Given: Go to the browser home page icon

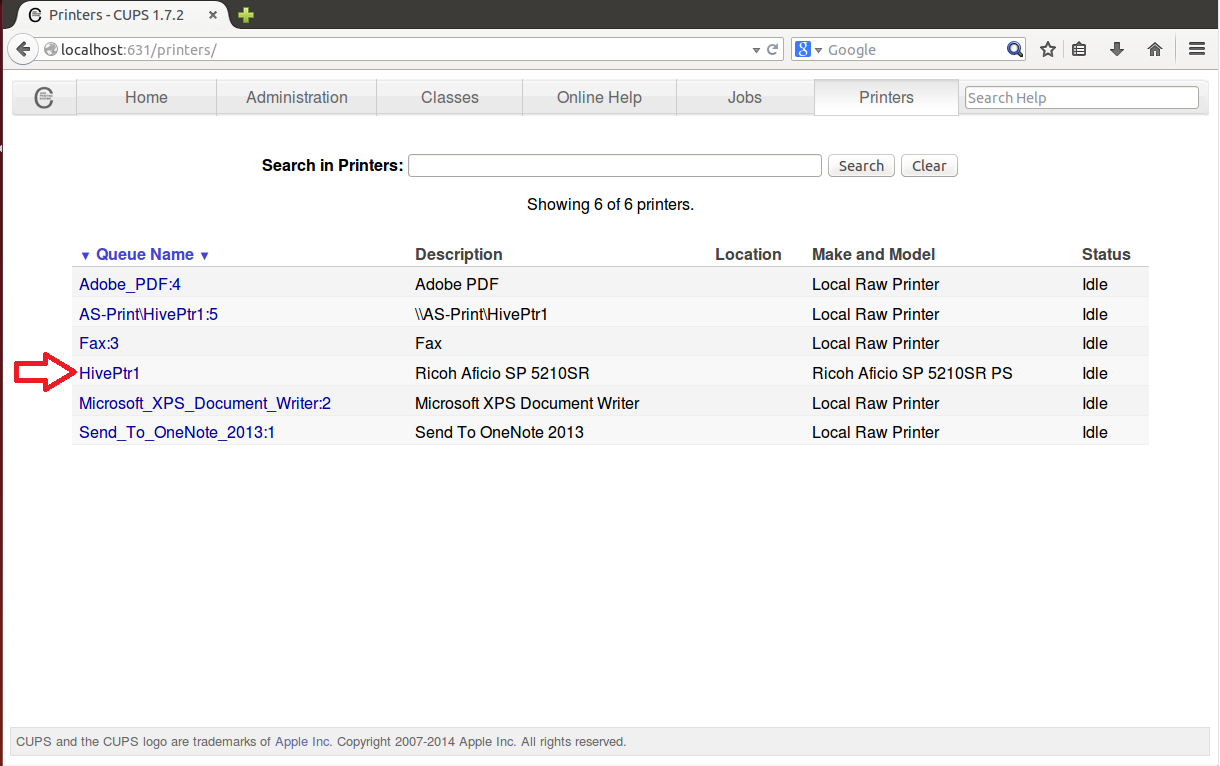Looking at the screenshot, I should tap(1155, 49).
